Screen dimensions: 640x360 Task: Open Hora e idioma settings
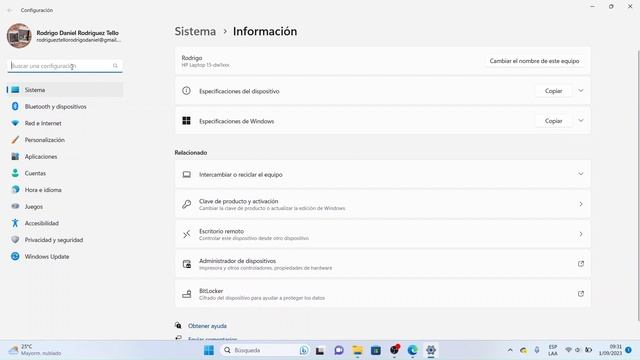65,190
